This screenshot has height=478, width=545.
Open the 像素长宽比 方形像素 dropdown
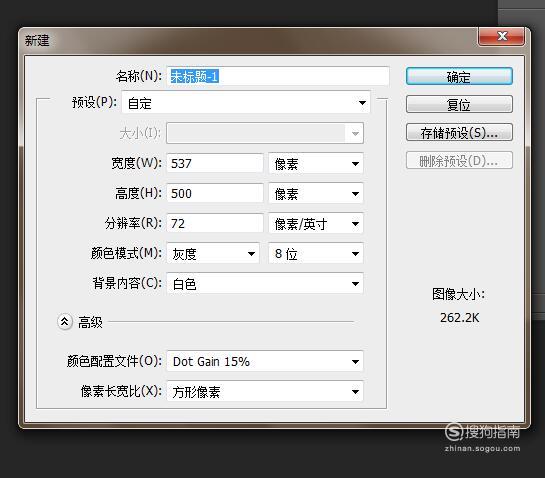pos(265,391)
